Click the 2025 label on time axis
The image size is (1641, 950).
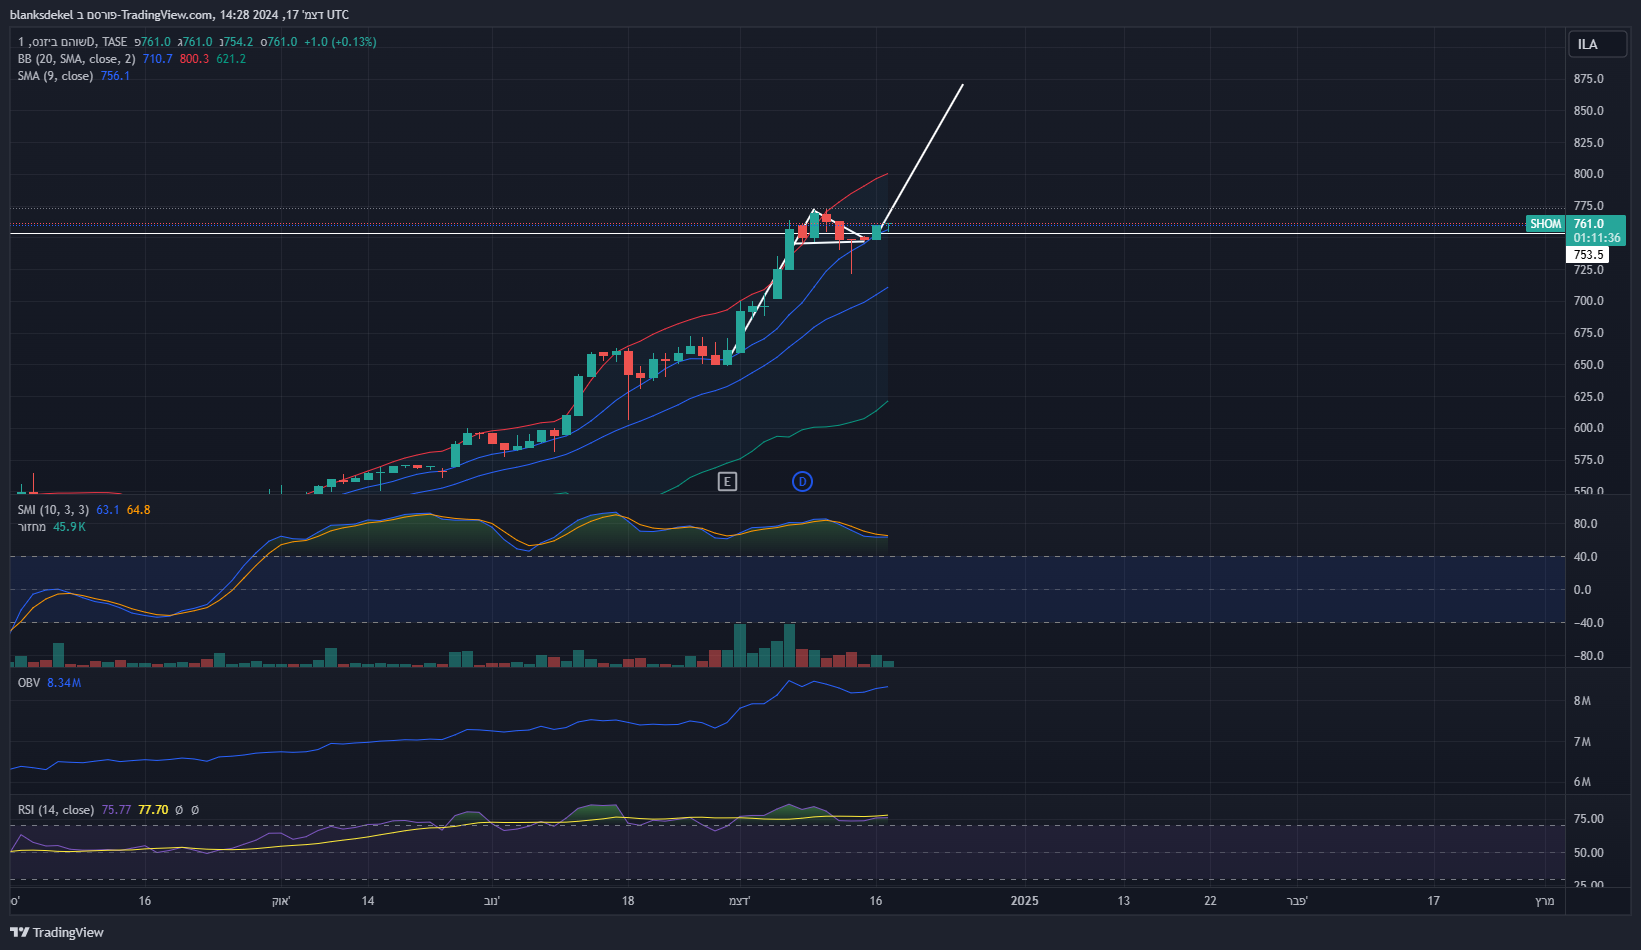(1025, 901)
